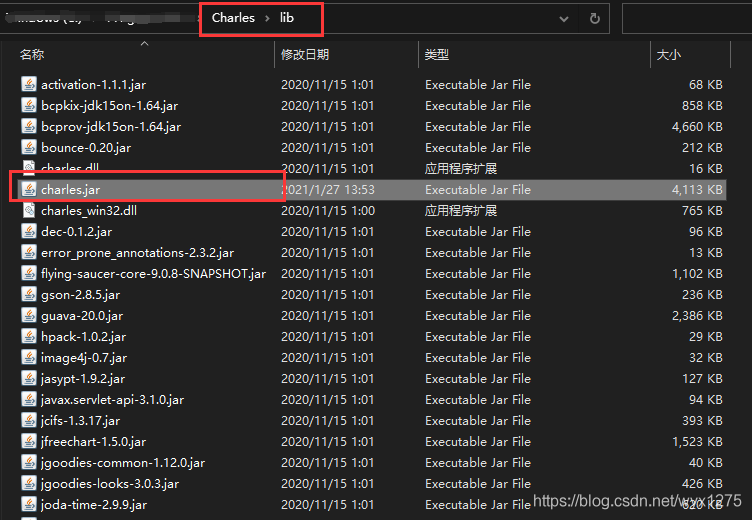Select the jfreechart-1.5.0.jar icon
Viewport: 752px width, 520px height.
(29, 442)
